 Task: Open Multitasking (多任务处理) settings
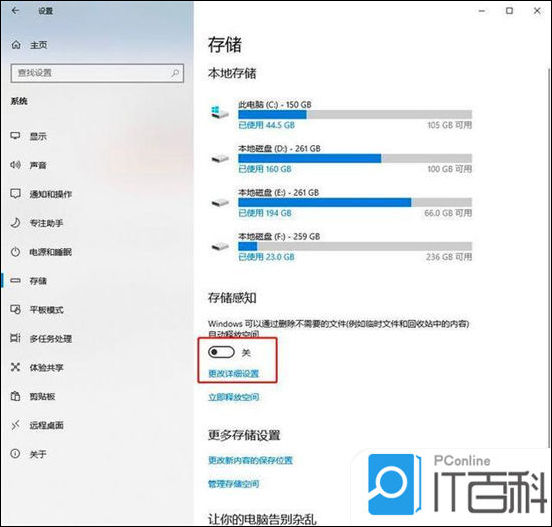point(51,339)
